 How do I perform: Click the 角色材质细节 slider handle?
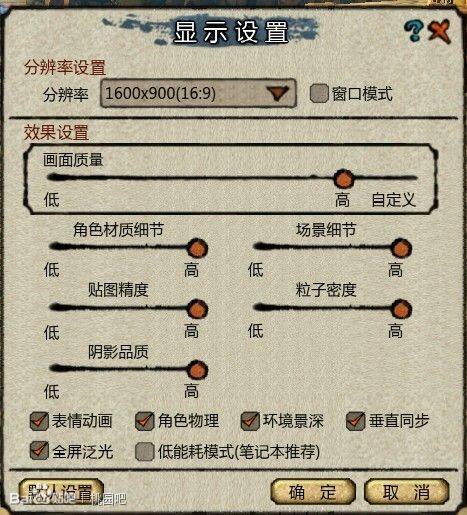[197, 248]
